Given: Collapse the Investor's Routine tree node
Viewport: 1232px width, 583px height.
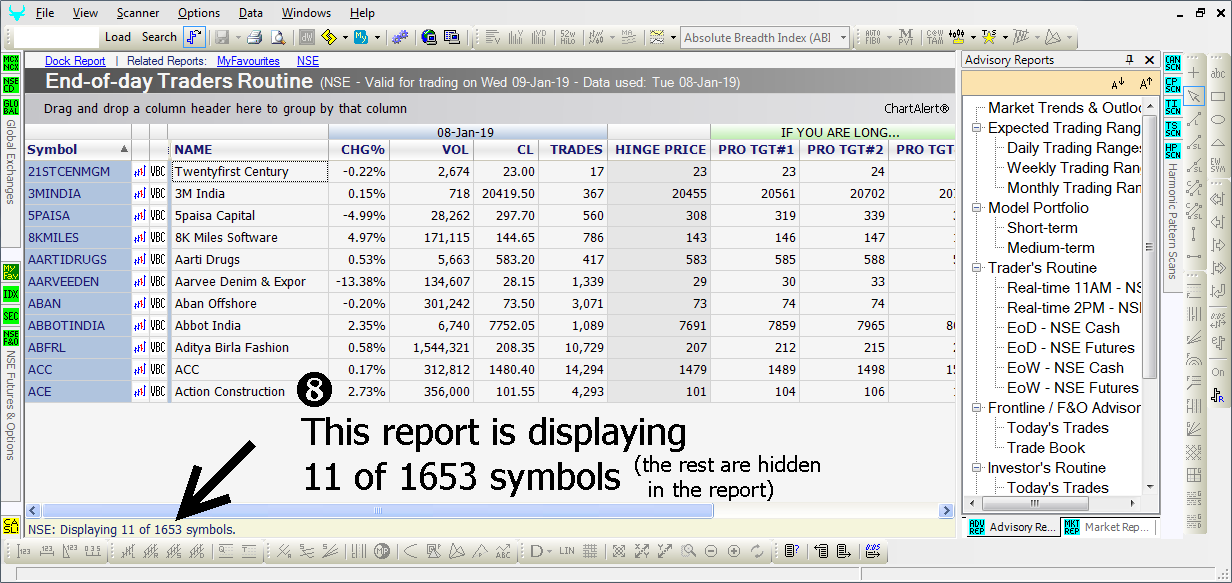Looking at the screenshot, I should click(977, 468).
